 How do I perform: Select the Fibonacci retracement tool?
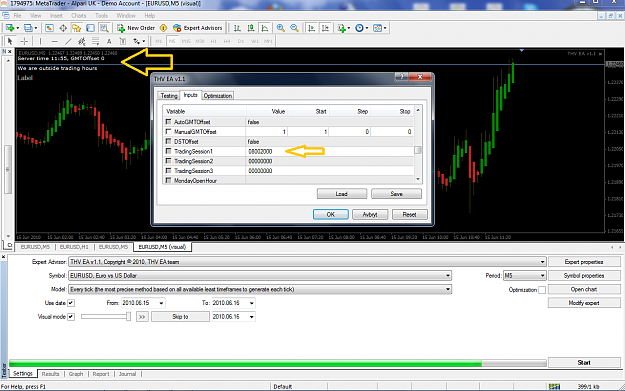tap(95, 41)
